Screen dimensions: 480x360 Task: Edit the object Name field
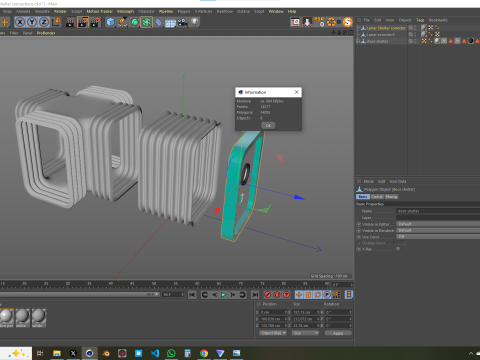[x=438, y=211]
